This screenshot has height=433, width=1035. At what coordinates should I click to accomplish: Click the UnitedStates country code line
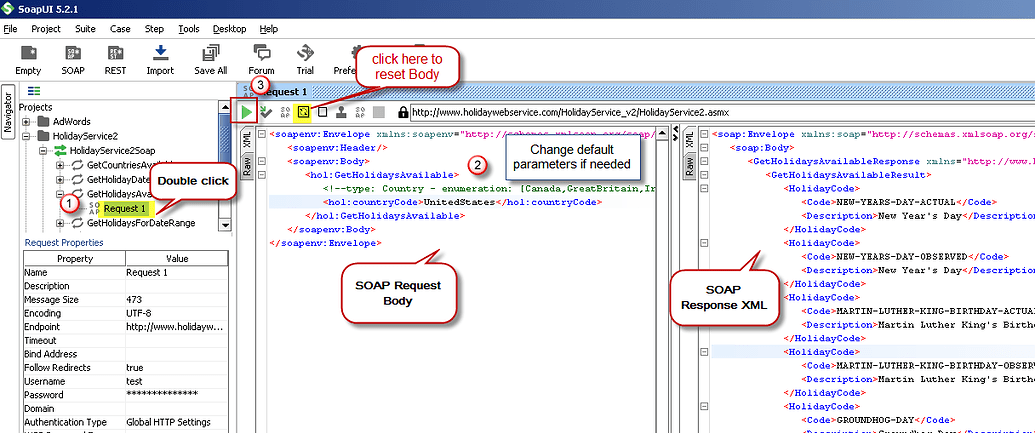[460, 202]
